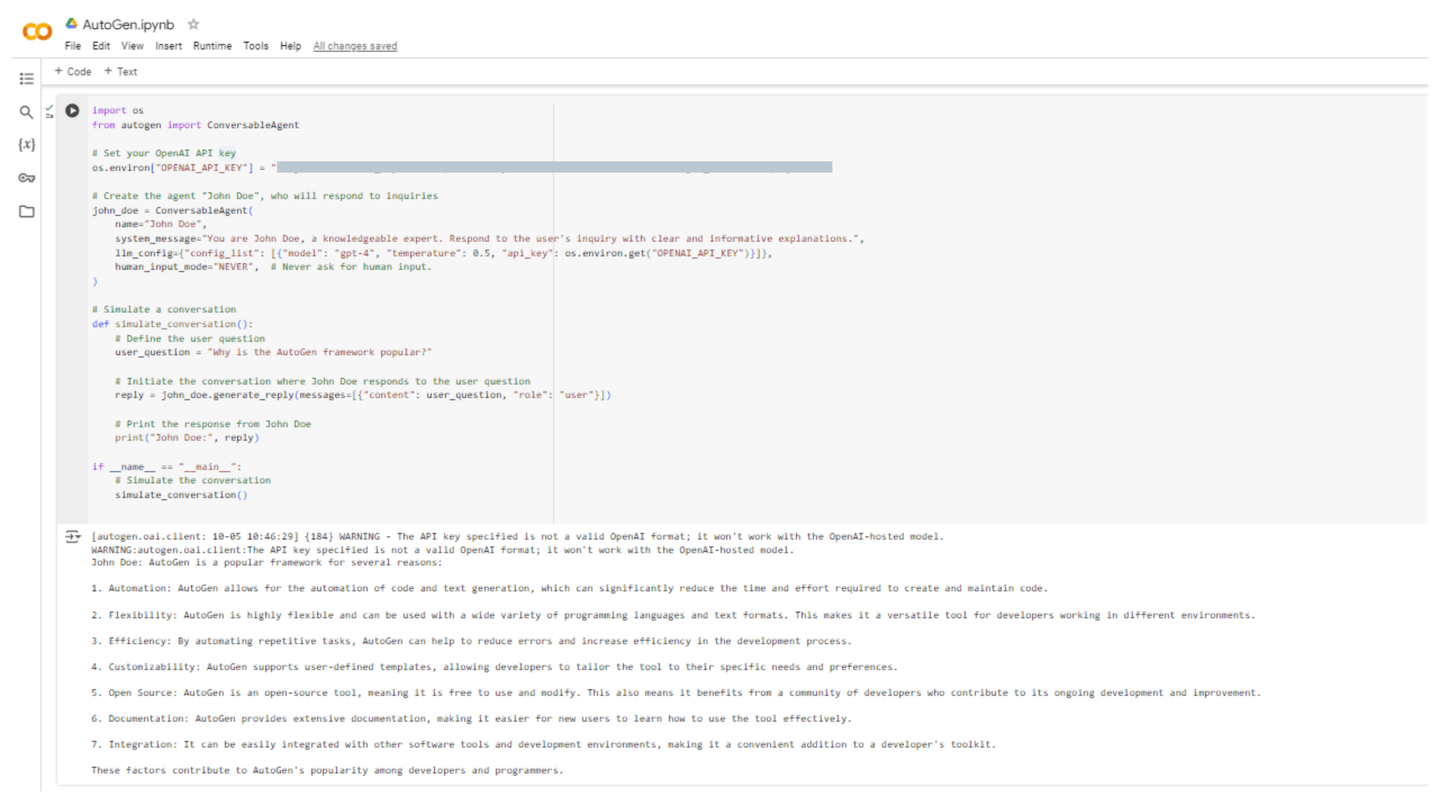Screen dimensions: 1440x805
Task: Click output item '1. Automation'
Action: coord(570,589)
